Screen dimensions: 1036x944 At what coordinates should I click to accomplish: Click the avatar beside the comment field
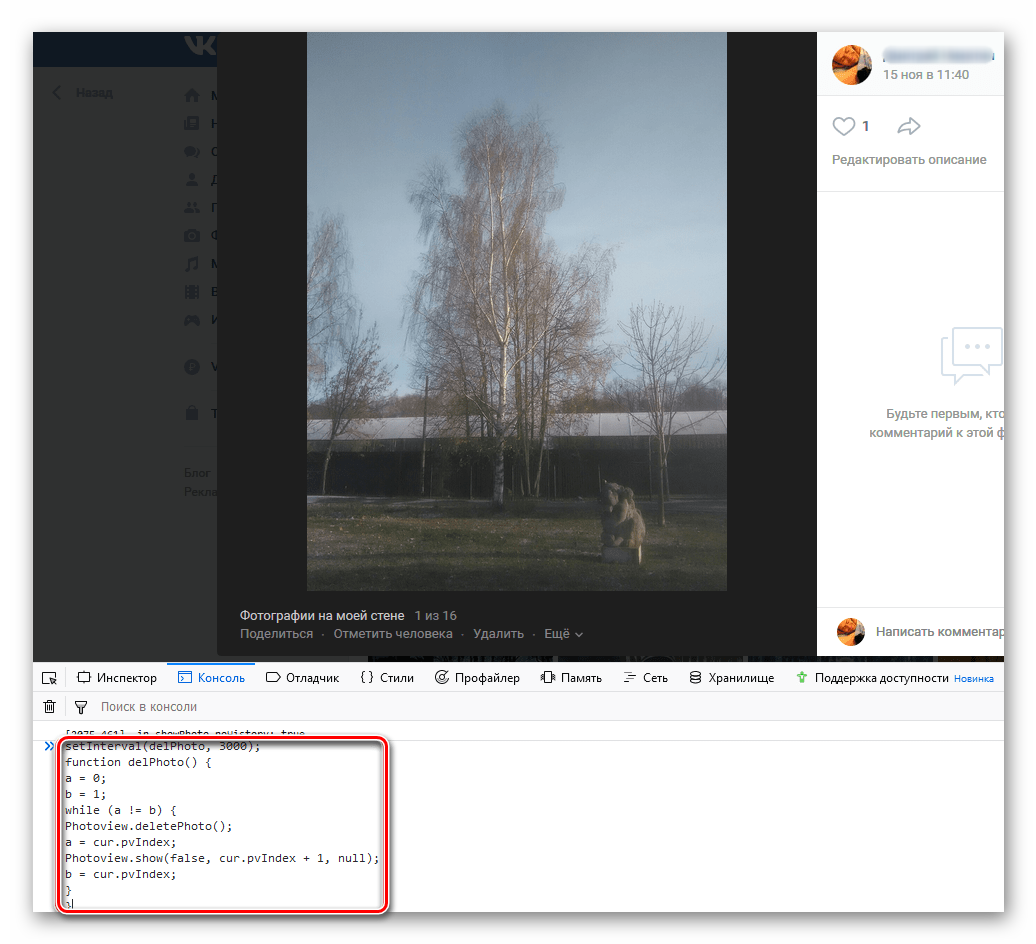tap(851, 631)
